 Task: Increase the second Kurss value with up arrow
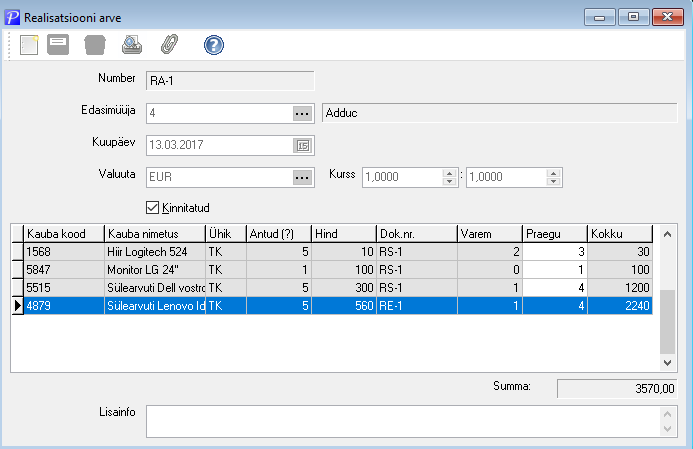(x=553, y=173)
